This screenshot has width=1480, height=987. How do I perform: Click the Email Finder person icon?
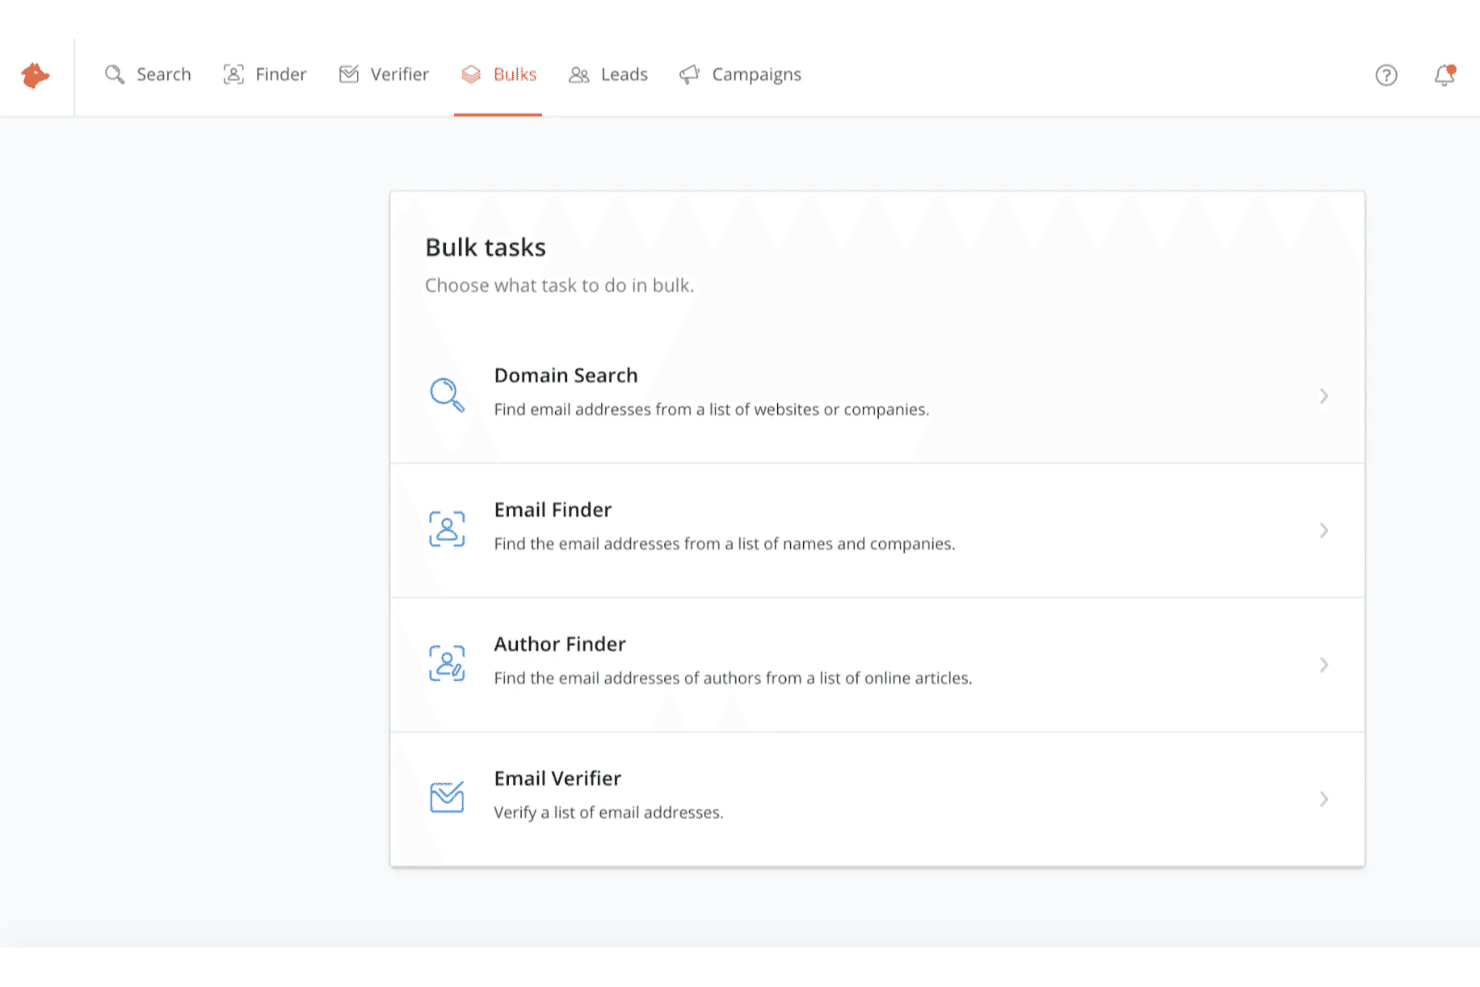[x=447, y=529]
